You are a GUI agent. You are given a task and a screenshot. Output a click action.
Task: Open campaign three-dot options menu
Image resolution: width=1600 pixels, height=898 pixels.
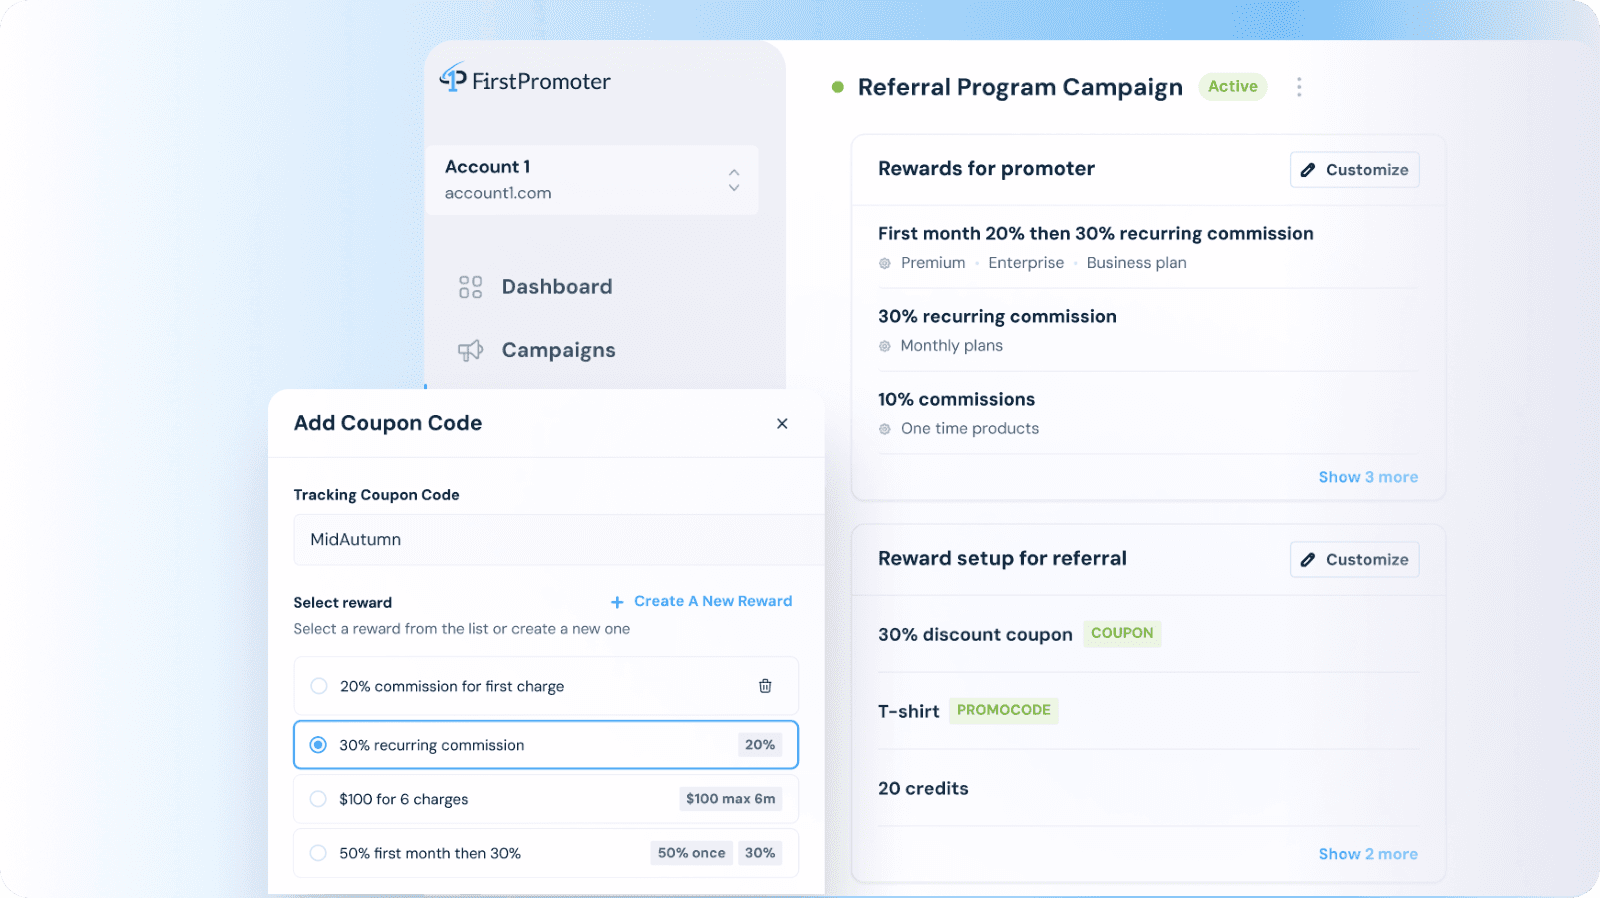coord(1299,87)
